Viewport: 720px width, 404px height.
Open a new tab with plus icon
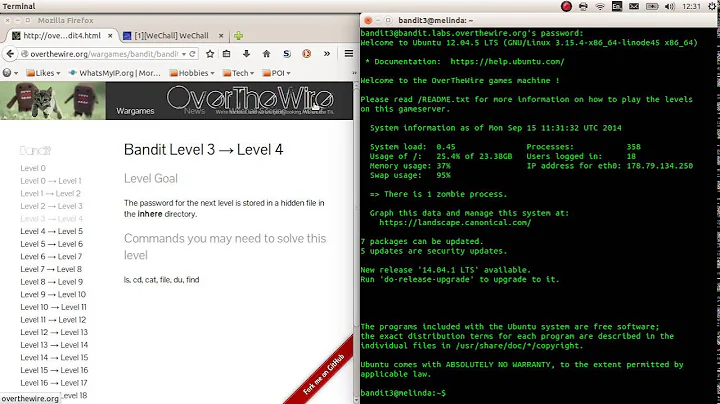pos(238,35)
